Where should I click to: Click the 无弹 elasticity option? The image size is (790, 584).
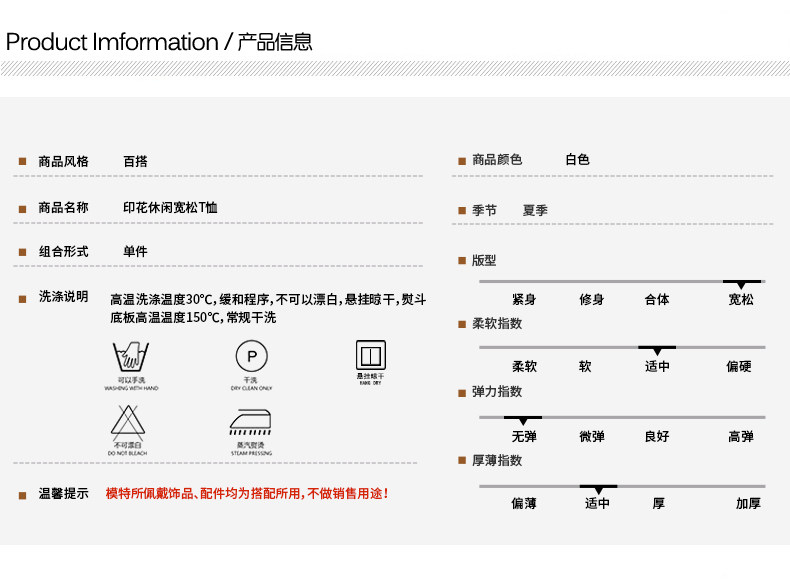coord(524,436)
